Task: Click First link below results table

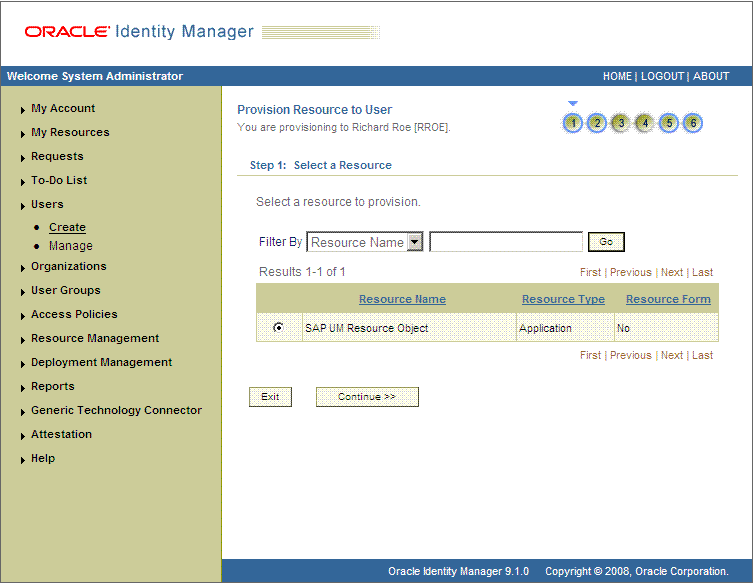Action: point(590,355)
